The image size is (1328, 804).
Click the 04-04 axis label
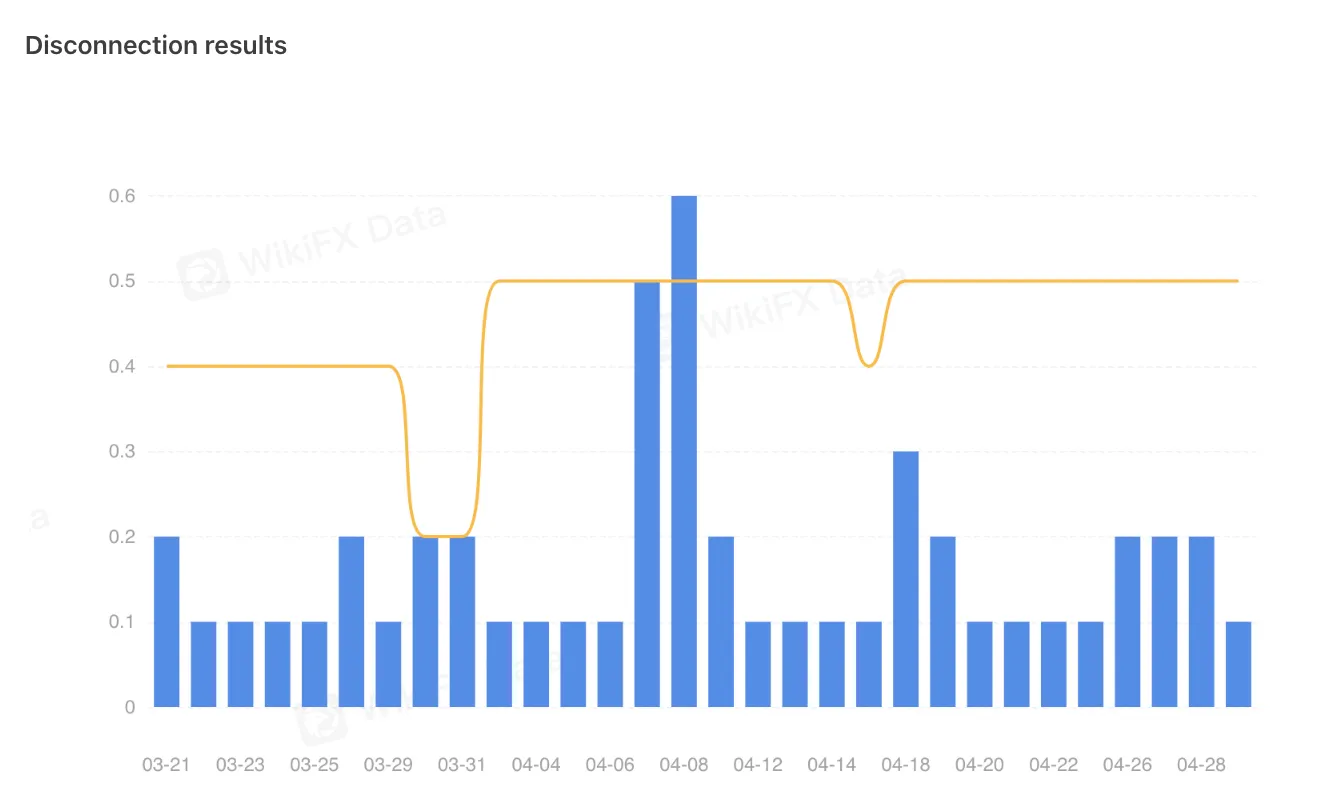536,765
